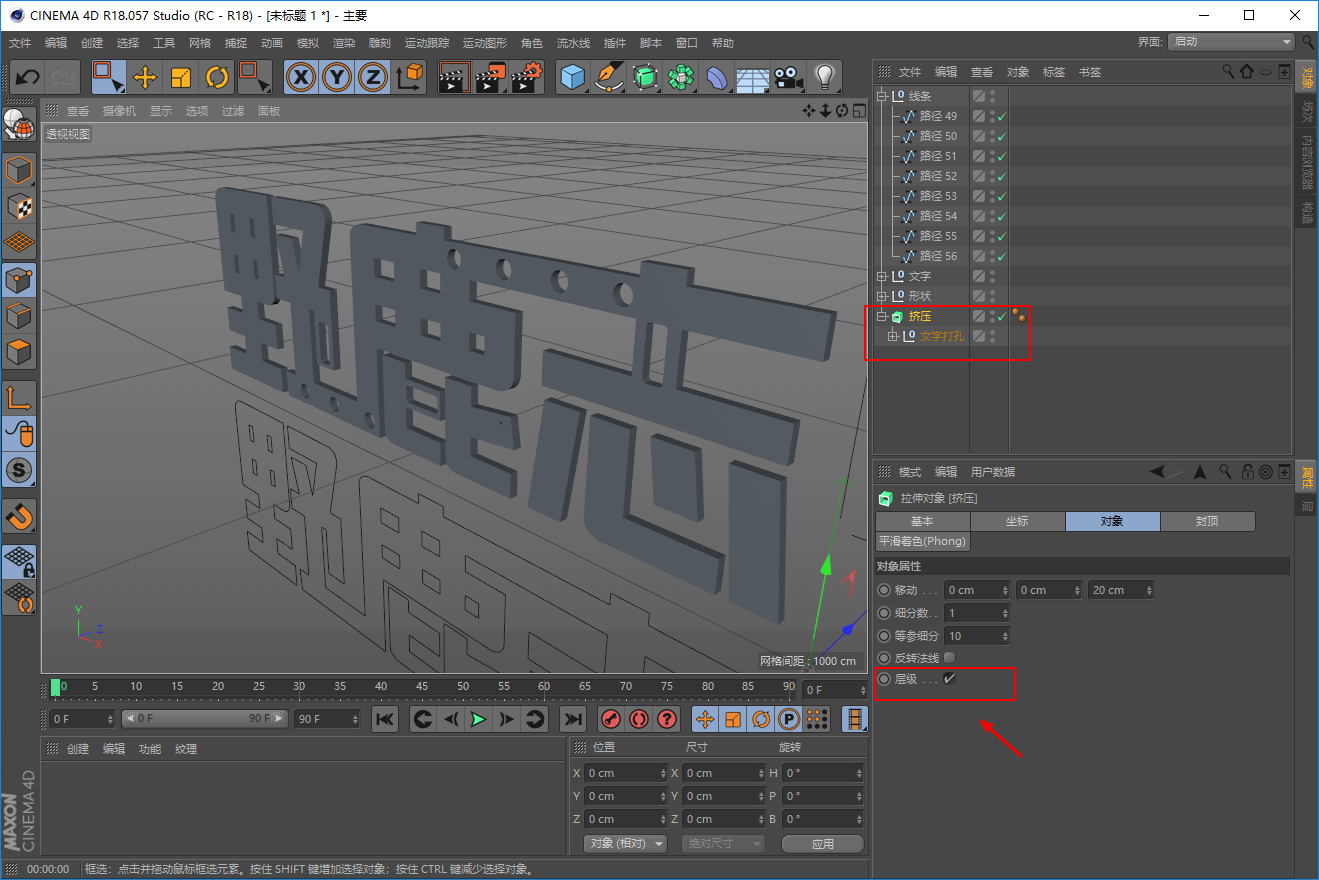Click the Light bulb icon

point(824,77)
